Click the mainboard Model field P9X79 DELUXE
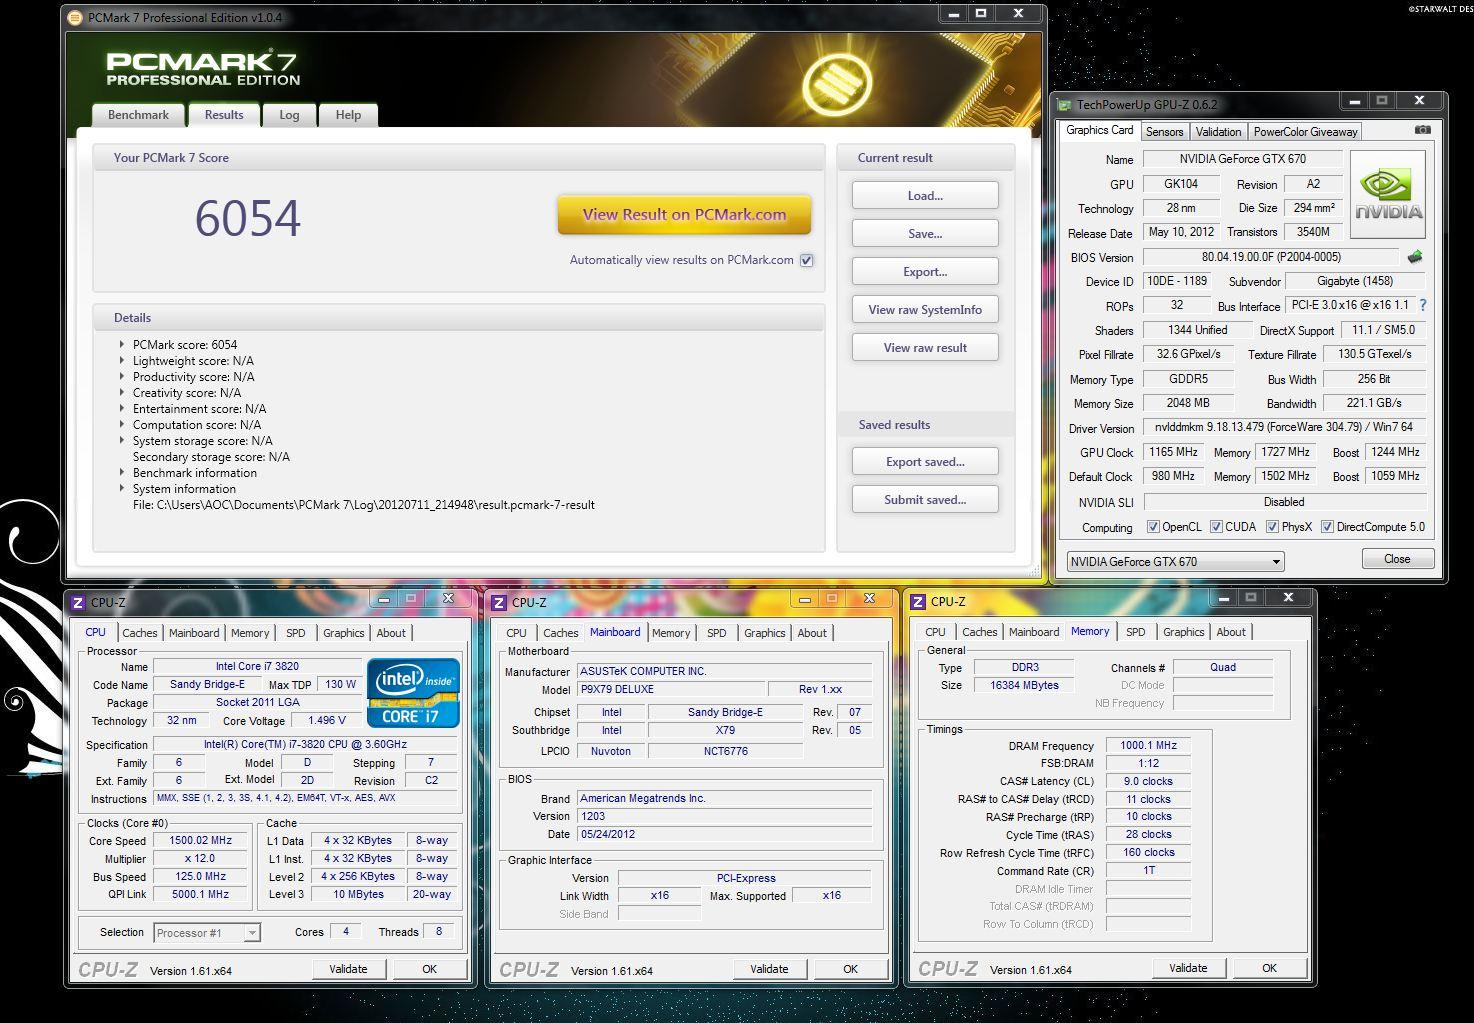 point(670,690)
